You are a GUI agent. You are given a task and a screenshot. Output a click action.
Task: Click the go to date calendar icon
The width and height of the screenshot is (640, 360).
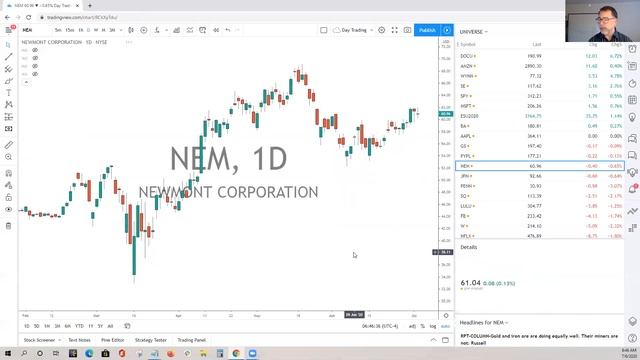(127, 326)
